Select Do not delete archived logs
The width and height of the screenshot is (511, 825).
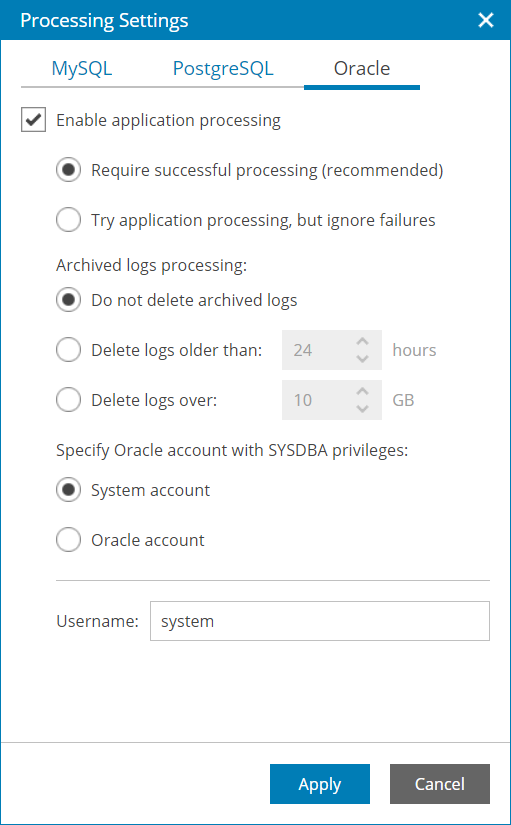click(68, 300)
